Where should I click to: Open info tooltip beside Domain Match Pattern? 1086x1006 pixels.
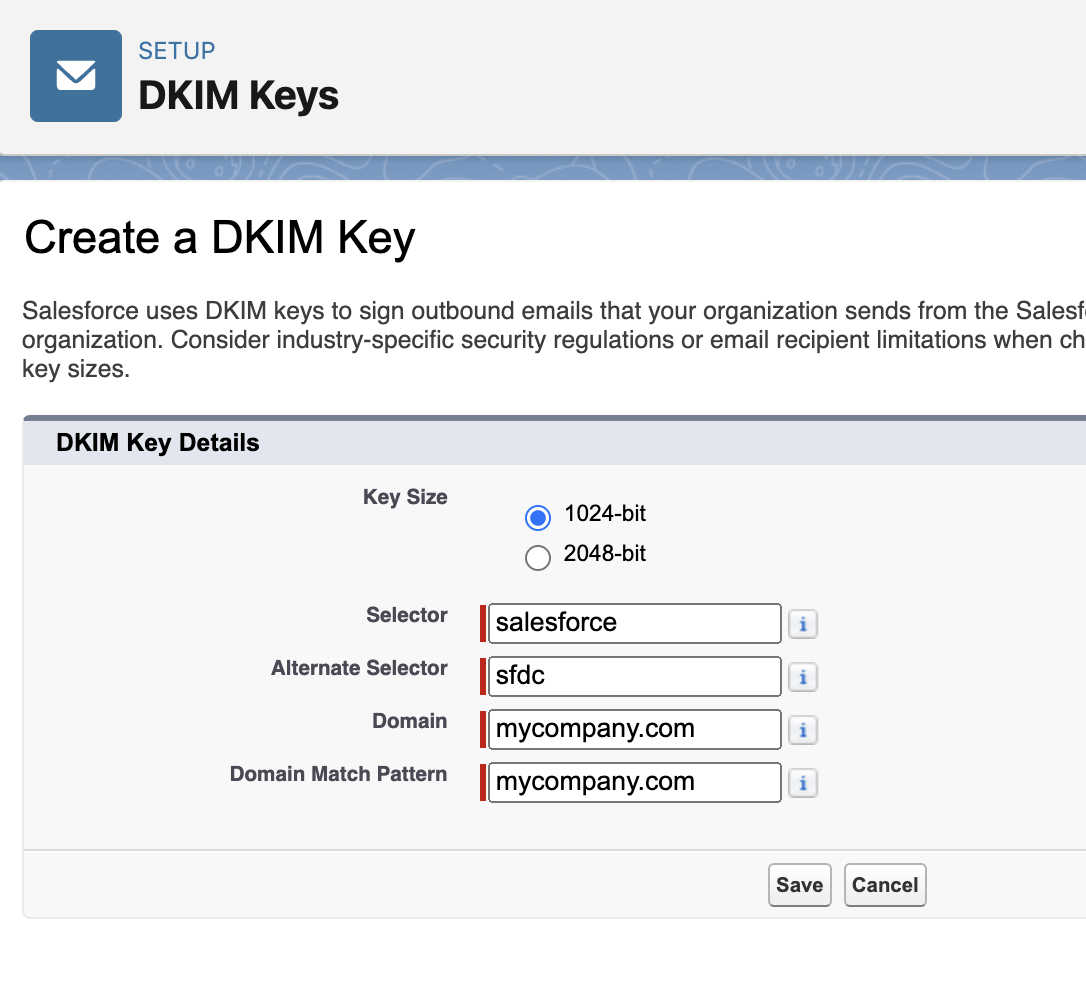tap(802, 782)
